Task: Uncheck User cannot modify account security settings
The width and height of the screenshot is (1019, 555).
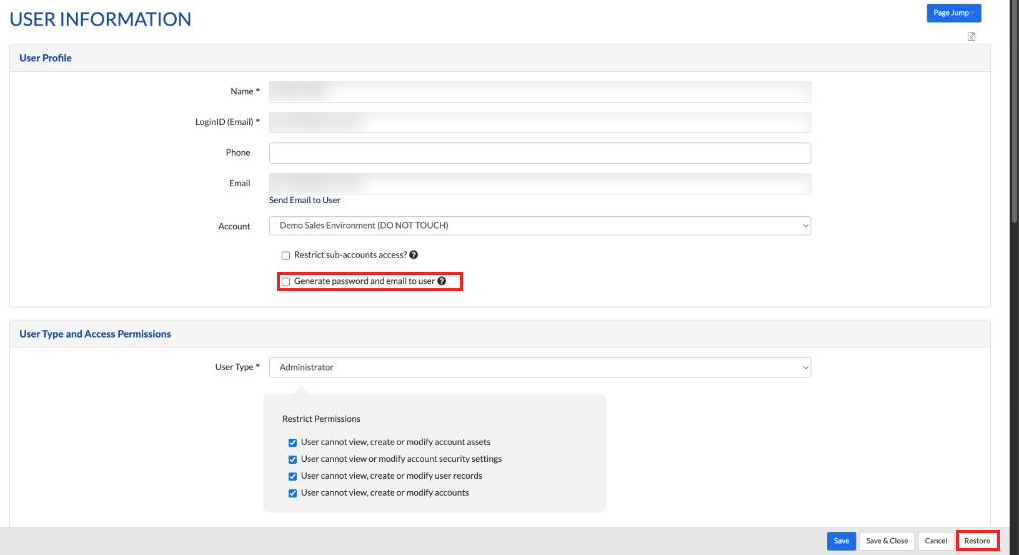Action: [x=292, y=459]
